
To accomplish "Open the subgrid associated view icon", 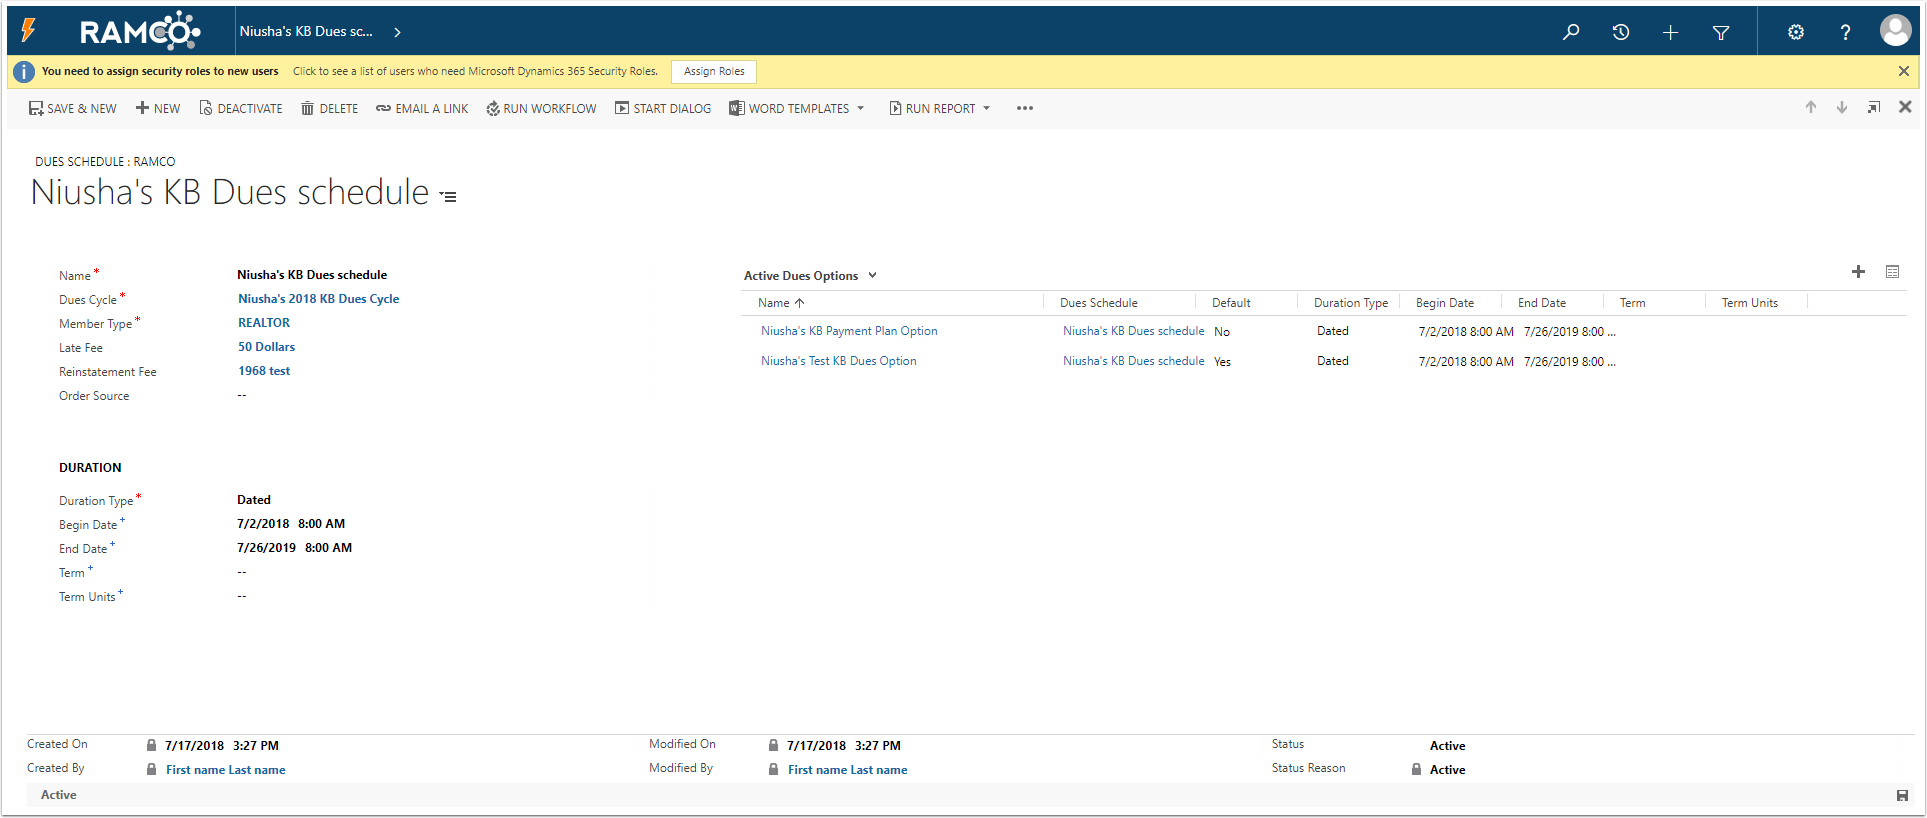I will pos(1892,271).
